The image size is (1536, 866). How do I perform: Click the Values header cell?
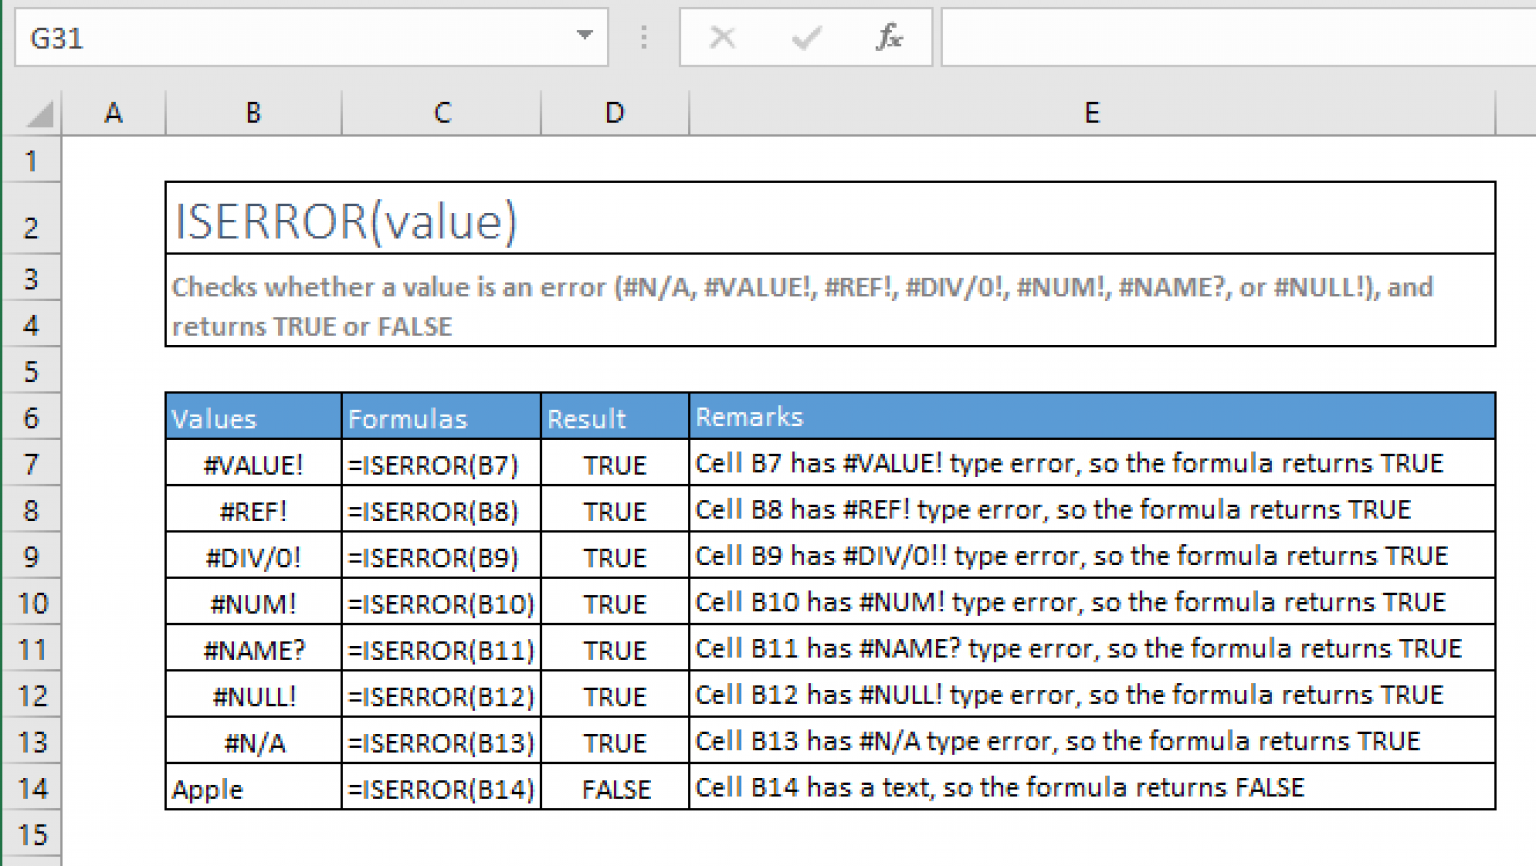[253, 417]
